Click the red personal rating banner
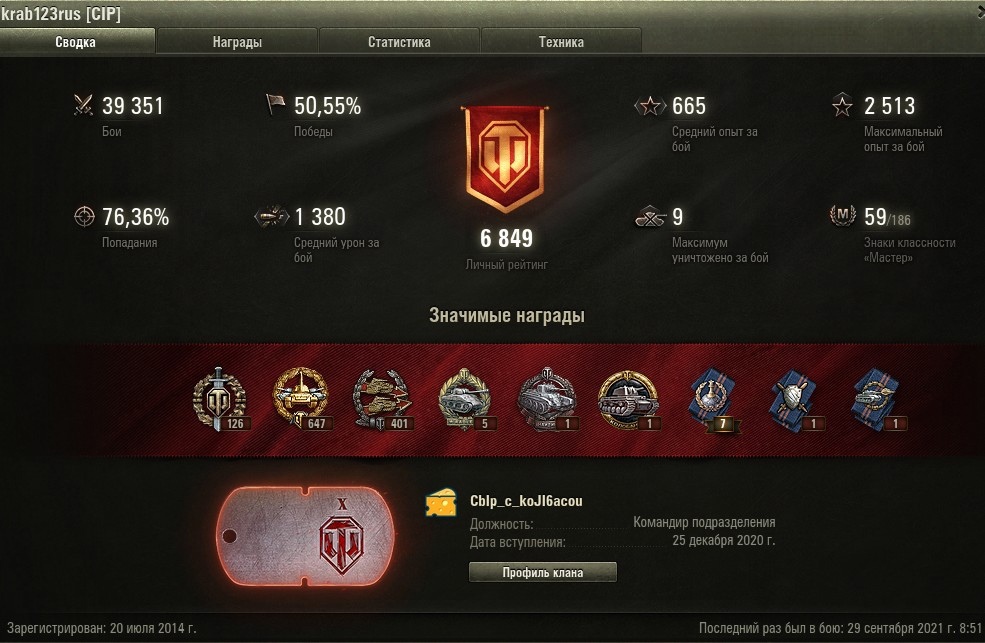 (504, 159)
